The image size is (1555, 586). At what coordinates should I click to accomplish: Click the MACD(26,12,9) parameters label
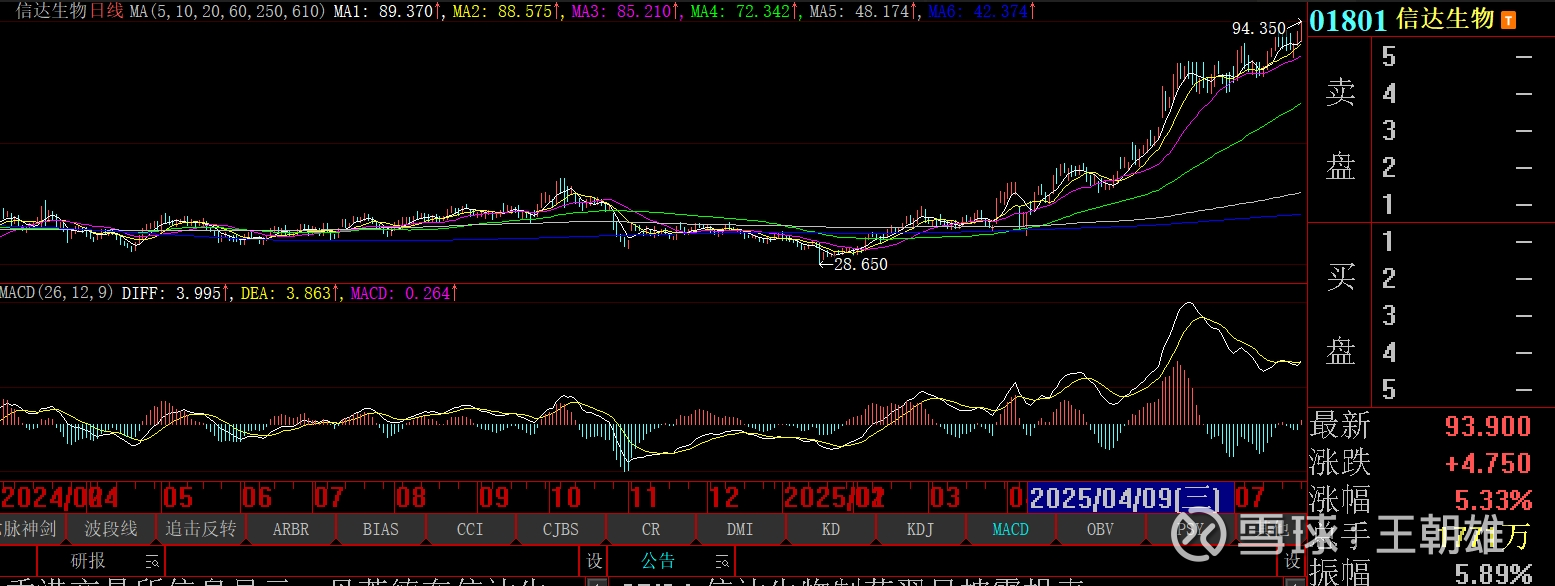[x=57, y=294]
